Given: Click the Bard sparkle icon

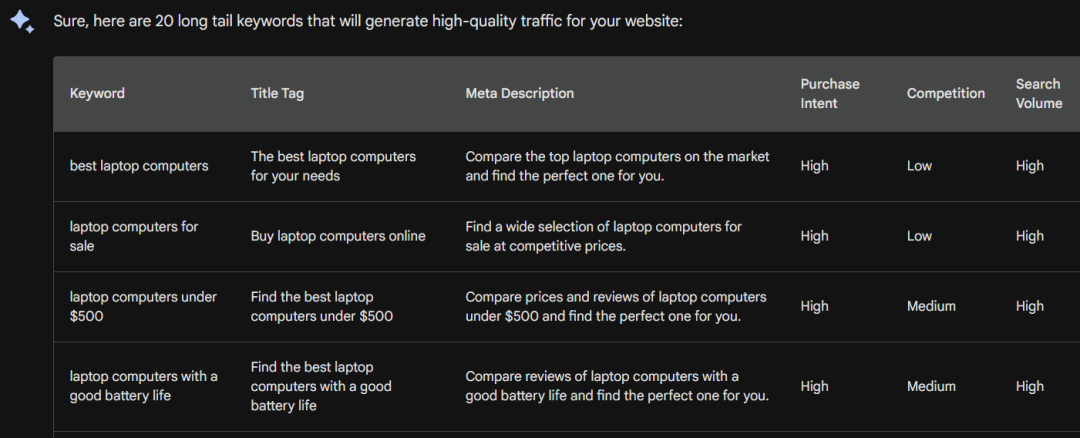Looking at the screenshot, I should 22,21.
